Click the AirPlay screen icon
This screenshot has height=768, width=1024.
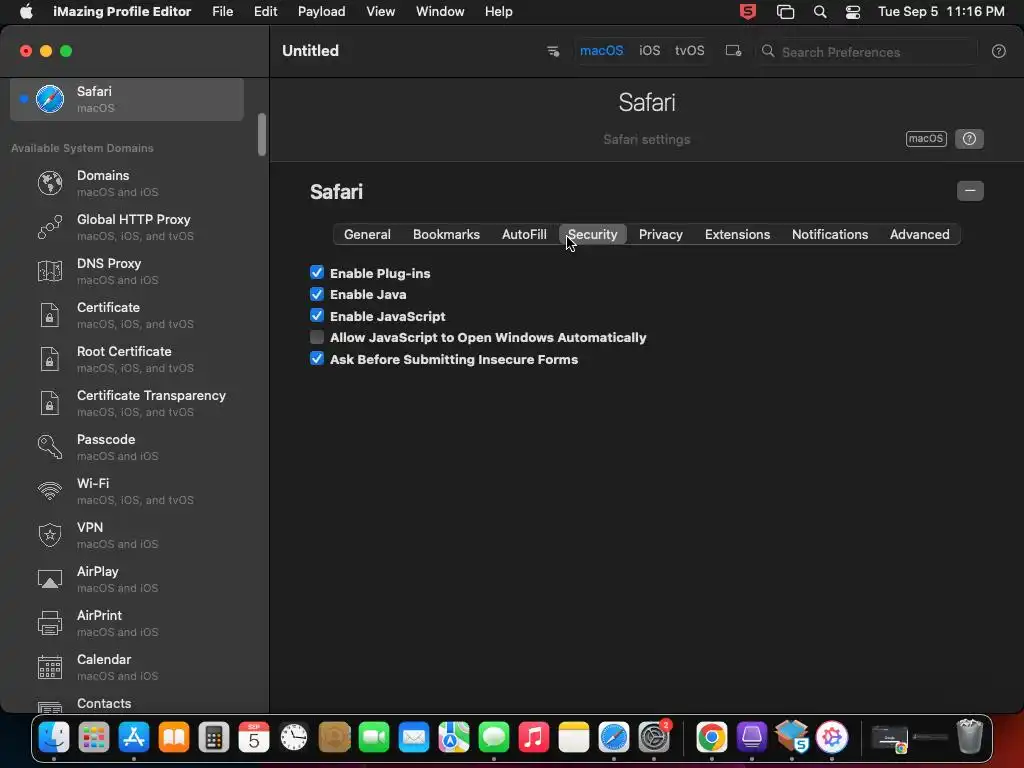[x=50, y=579]
